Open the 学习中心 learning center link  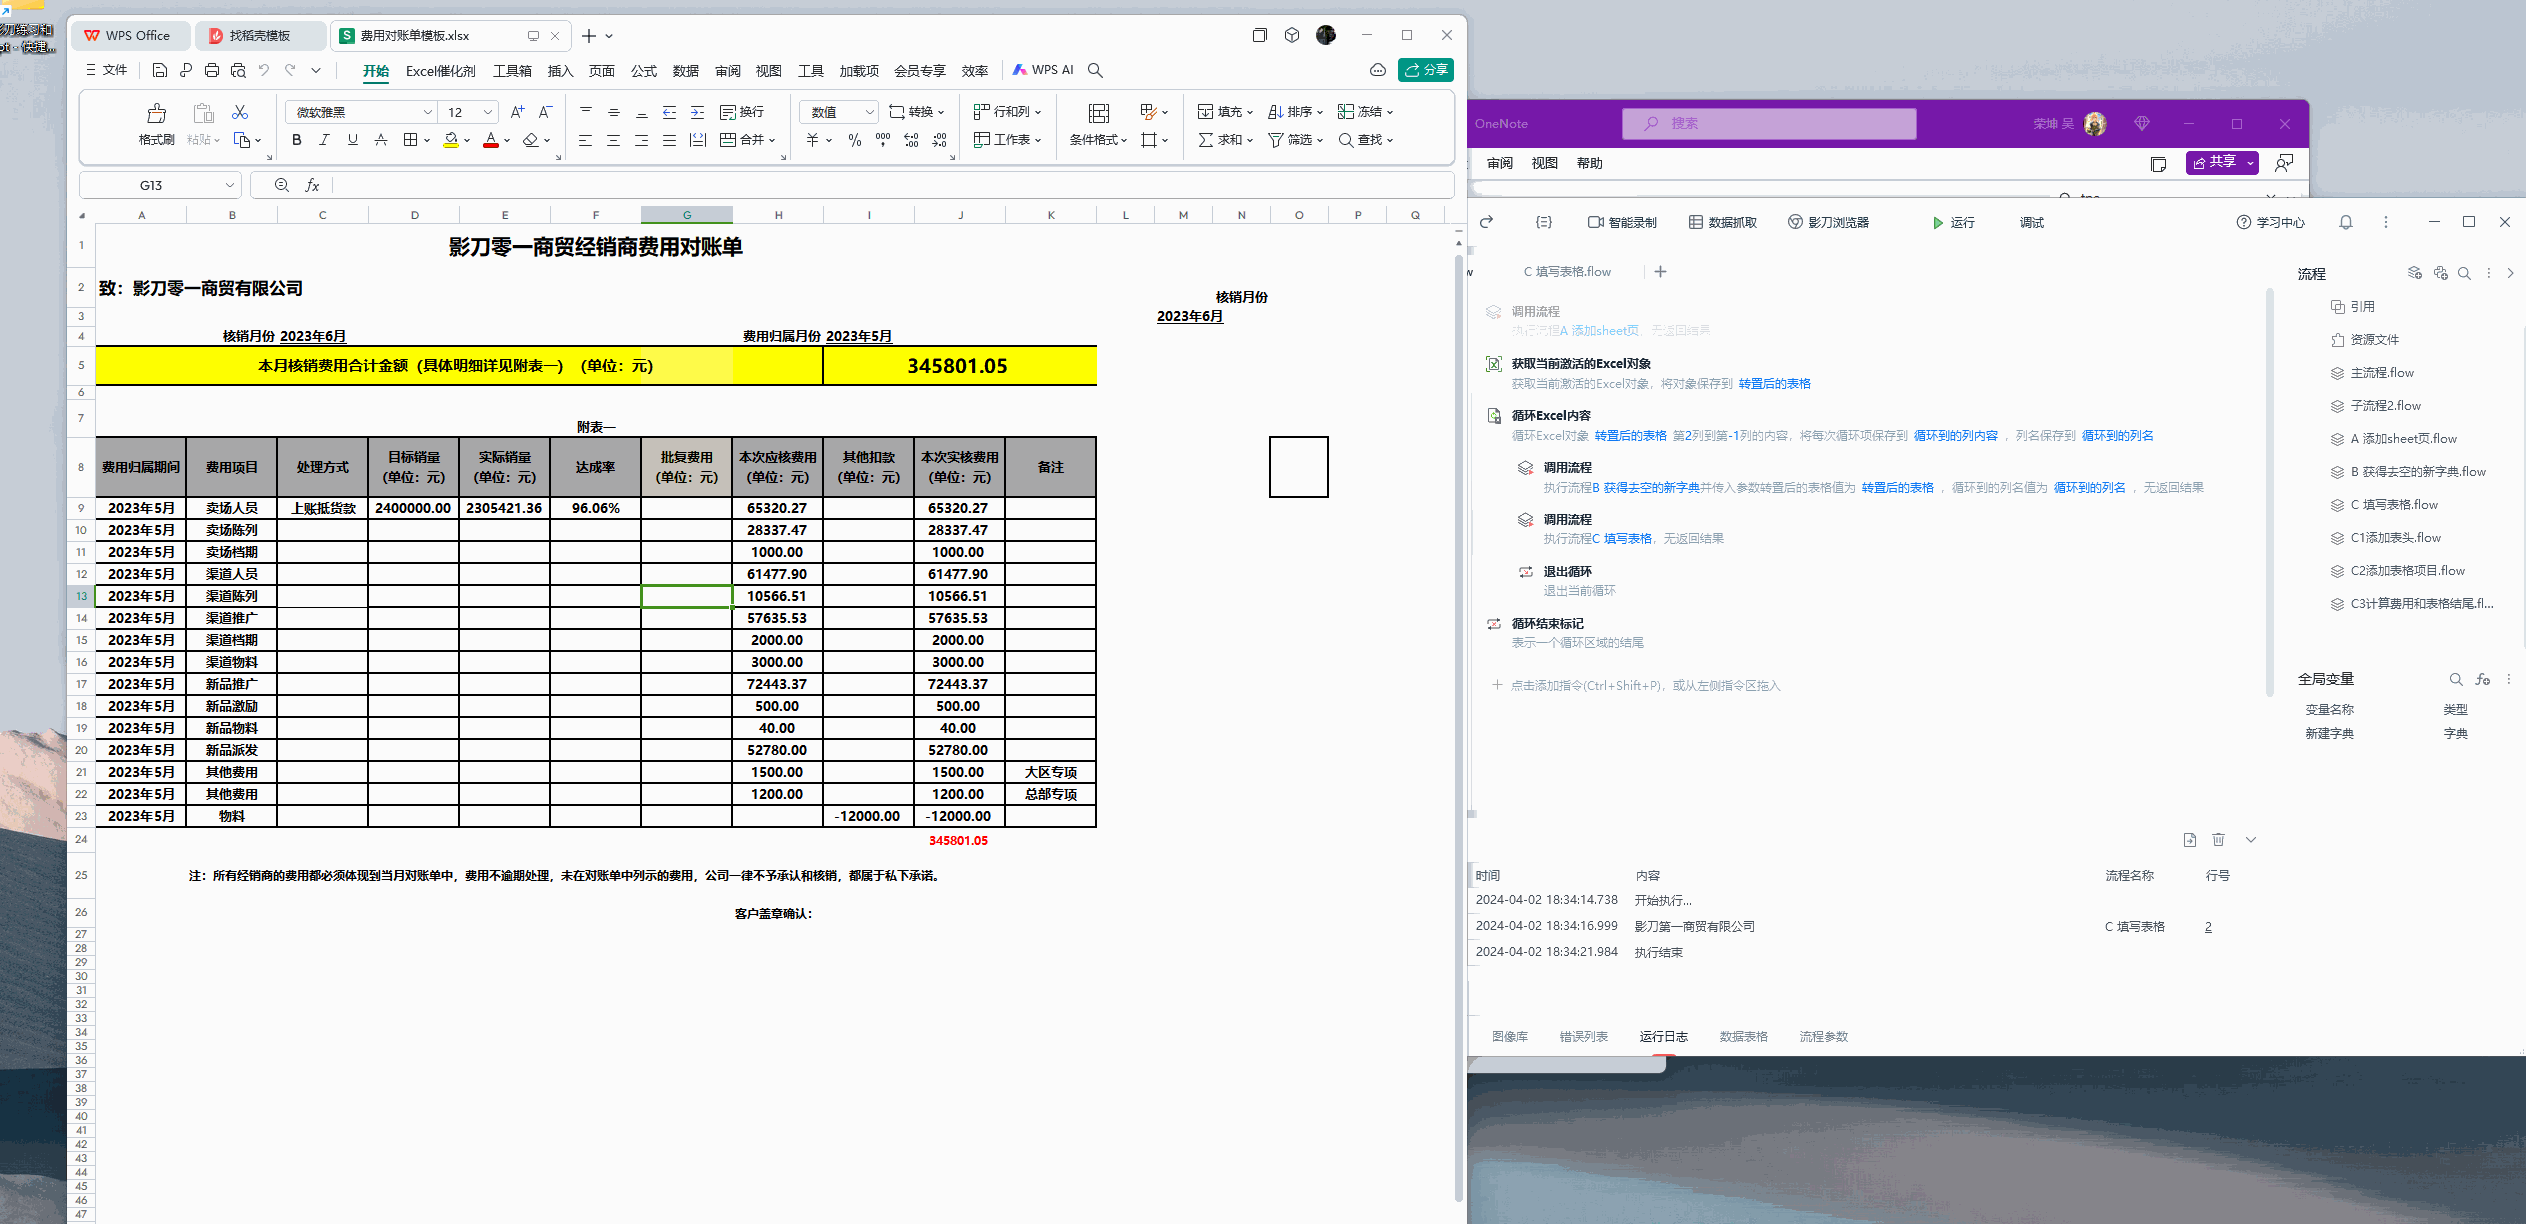click(2271, 222)
